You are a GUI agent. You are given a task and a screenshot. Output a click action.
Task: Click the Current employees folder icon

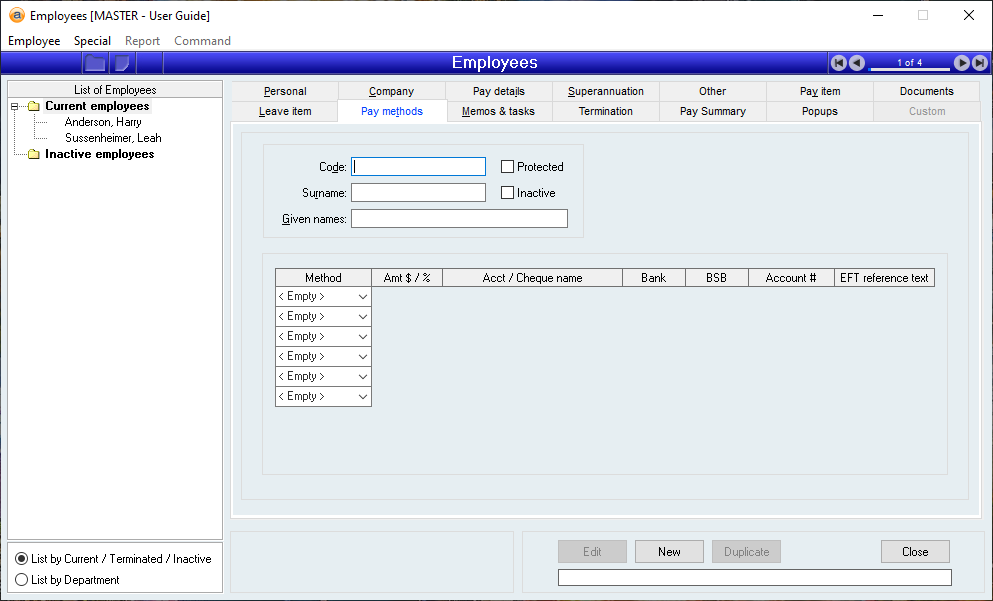[x=33, y=107]
